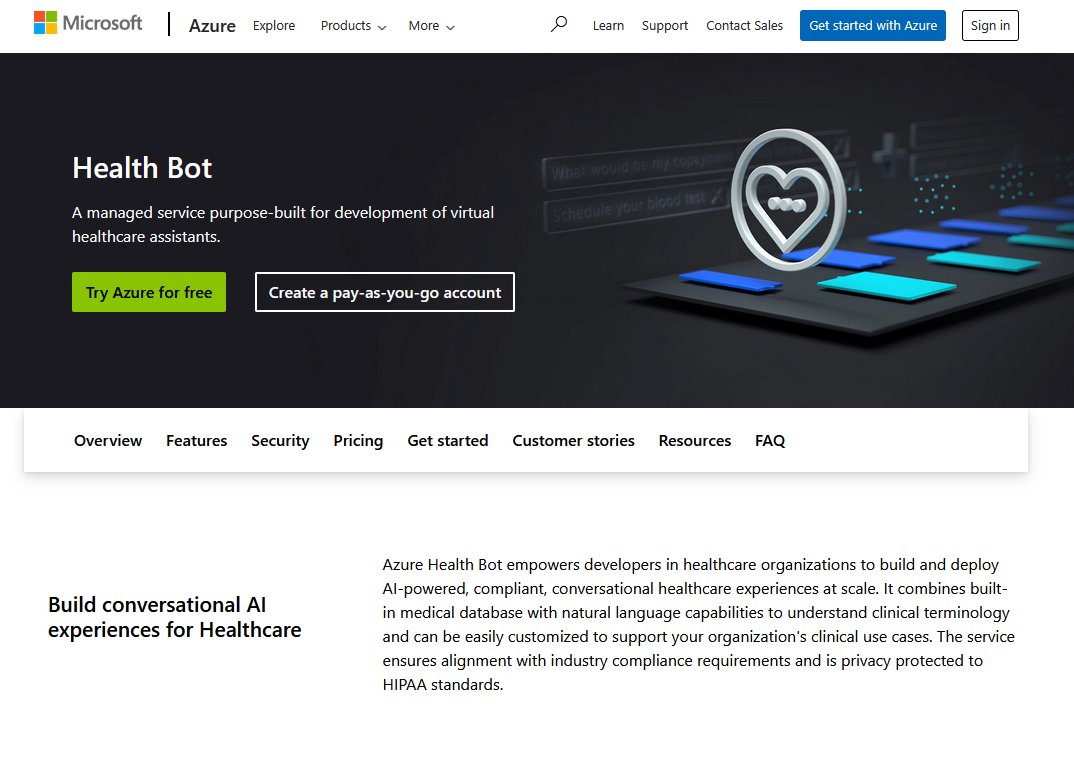
Task: Click 'A managed service purpose-built' description text
Action: click(283, 225)
